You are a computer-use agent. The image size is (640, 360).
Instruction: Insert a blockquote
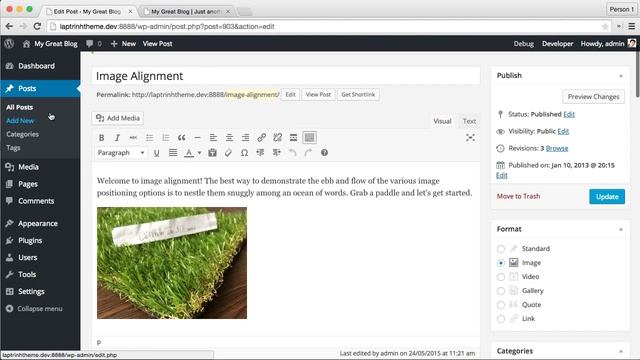click(x=182, y=138)
